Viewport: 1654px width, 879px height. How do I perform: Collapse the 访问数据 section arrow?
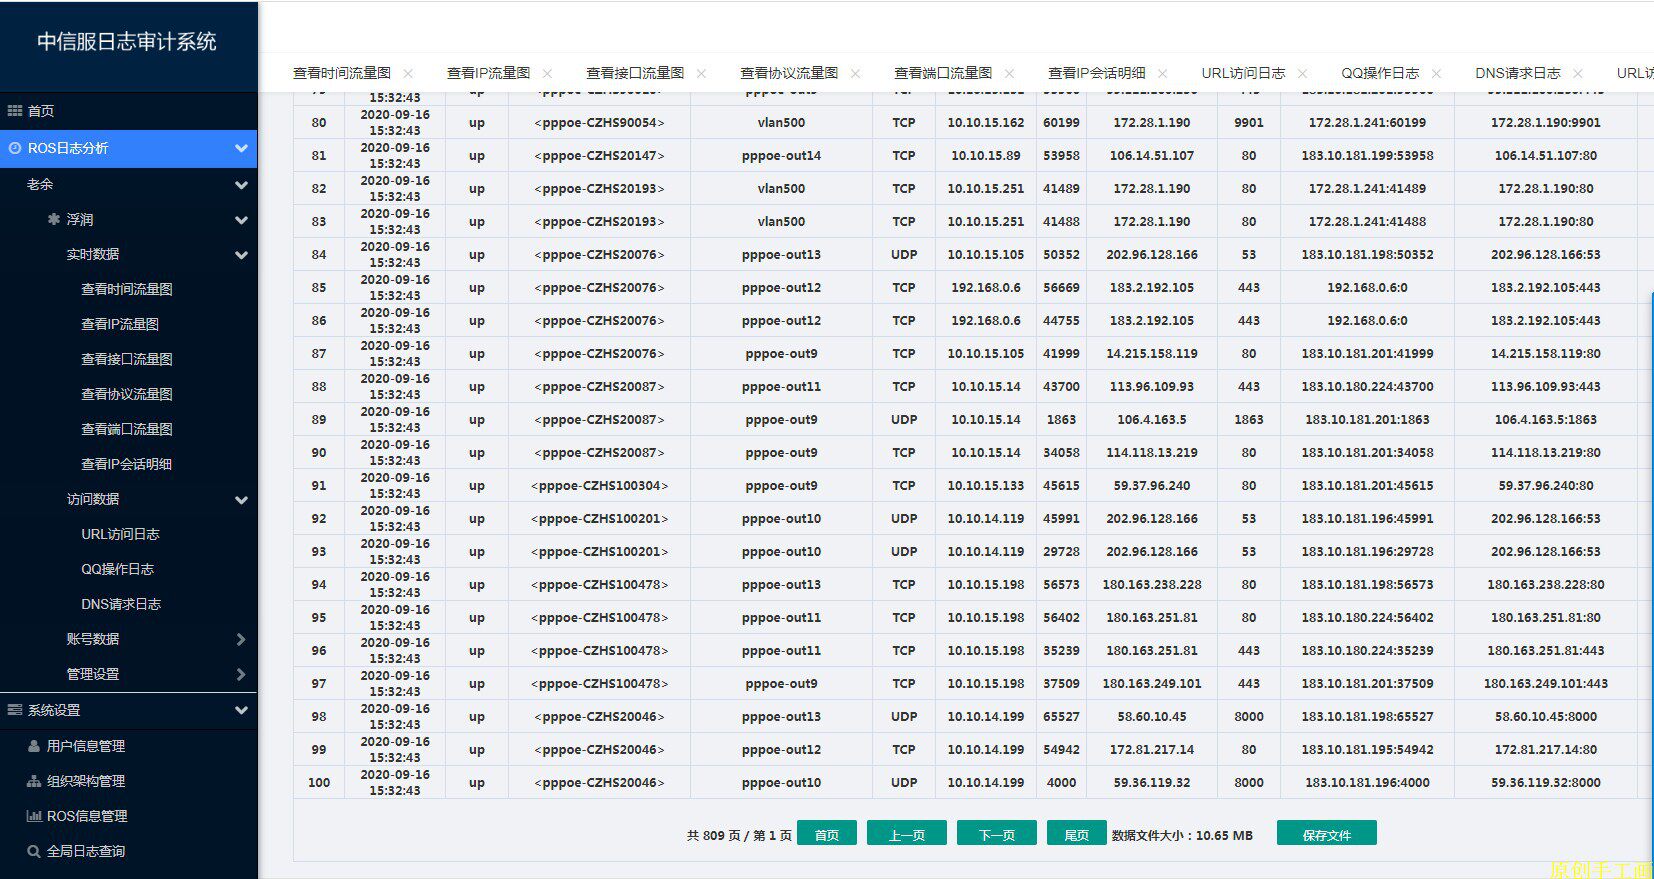(241, 500)
